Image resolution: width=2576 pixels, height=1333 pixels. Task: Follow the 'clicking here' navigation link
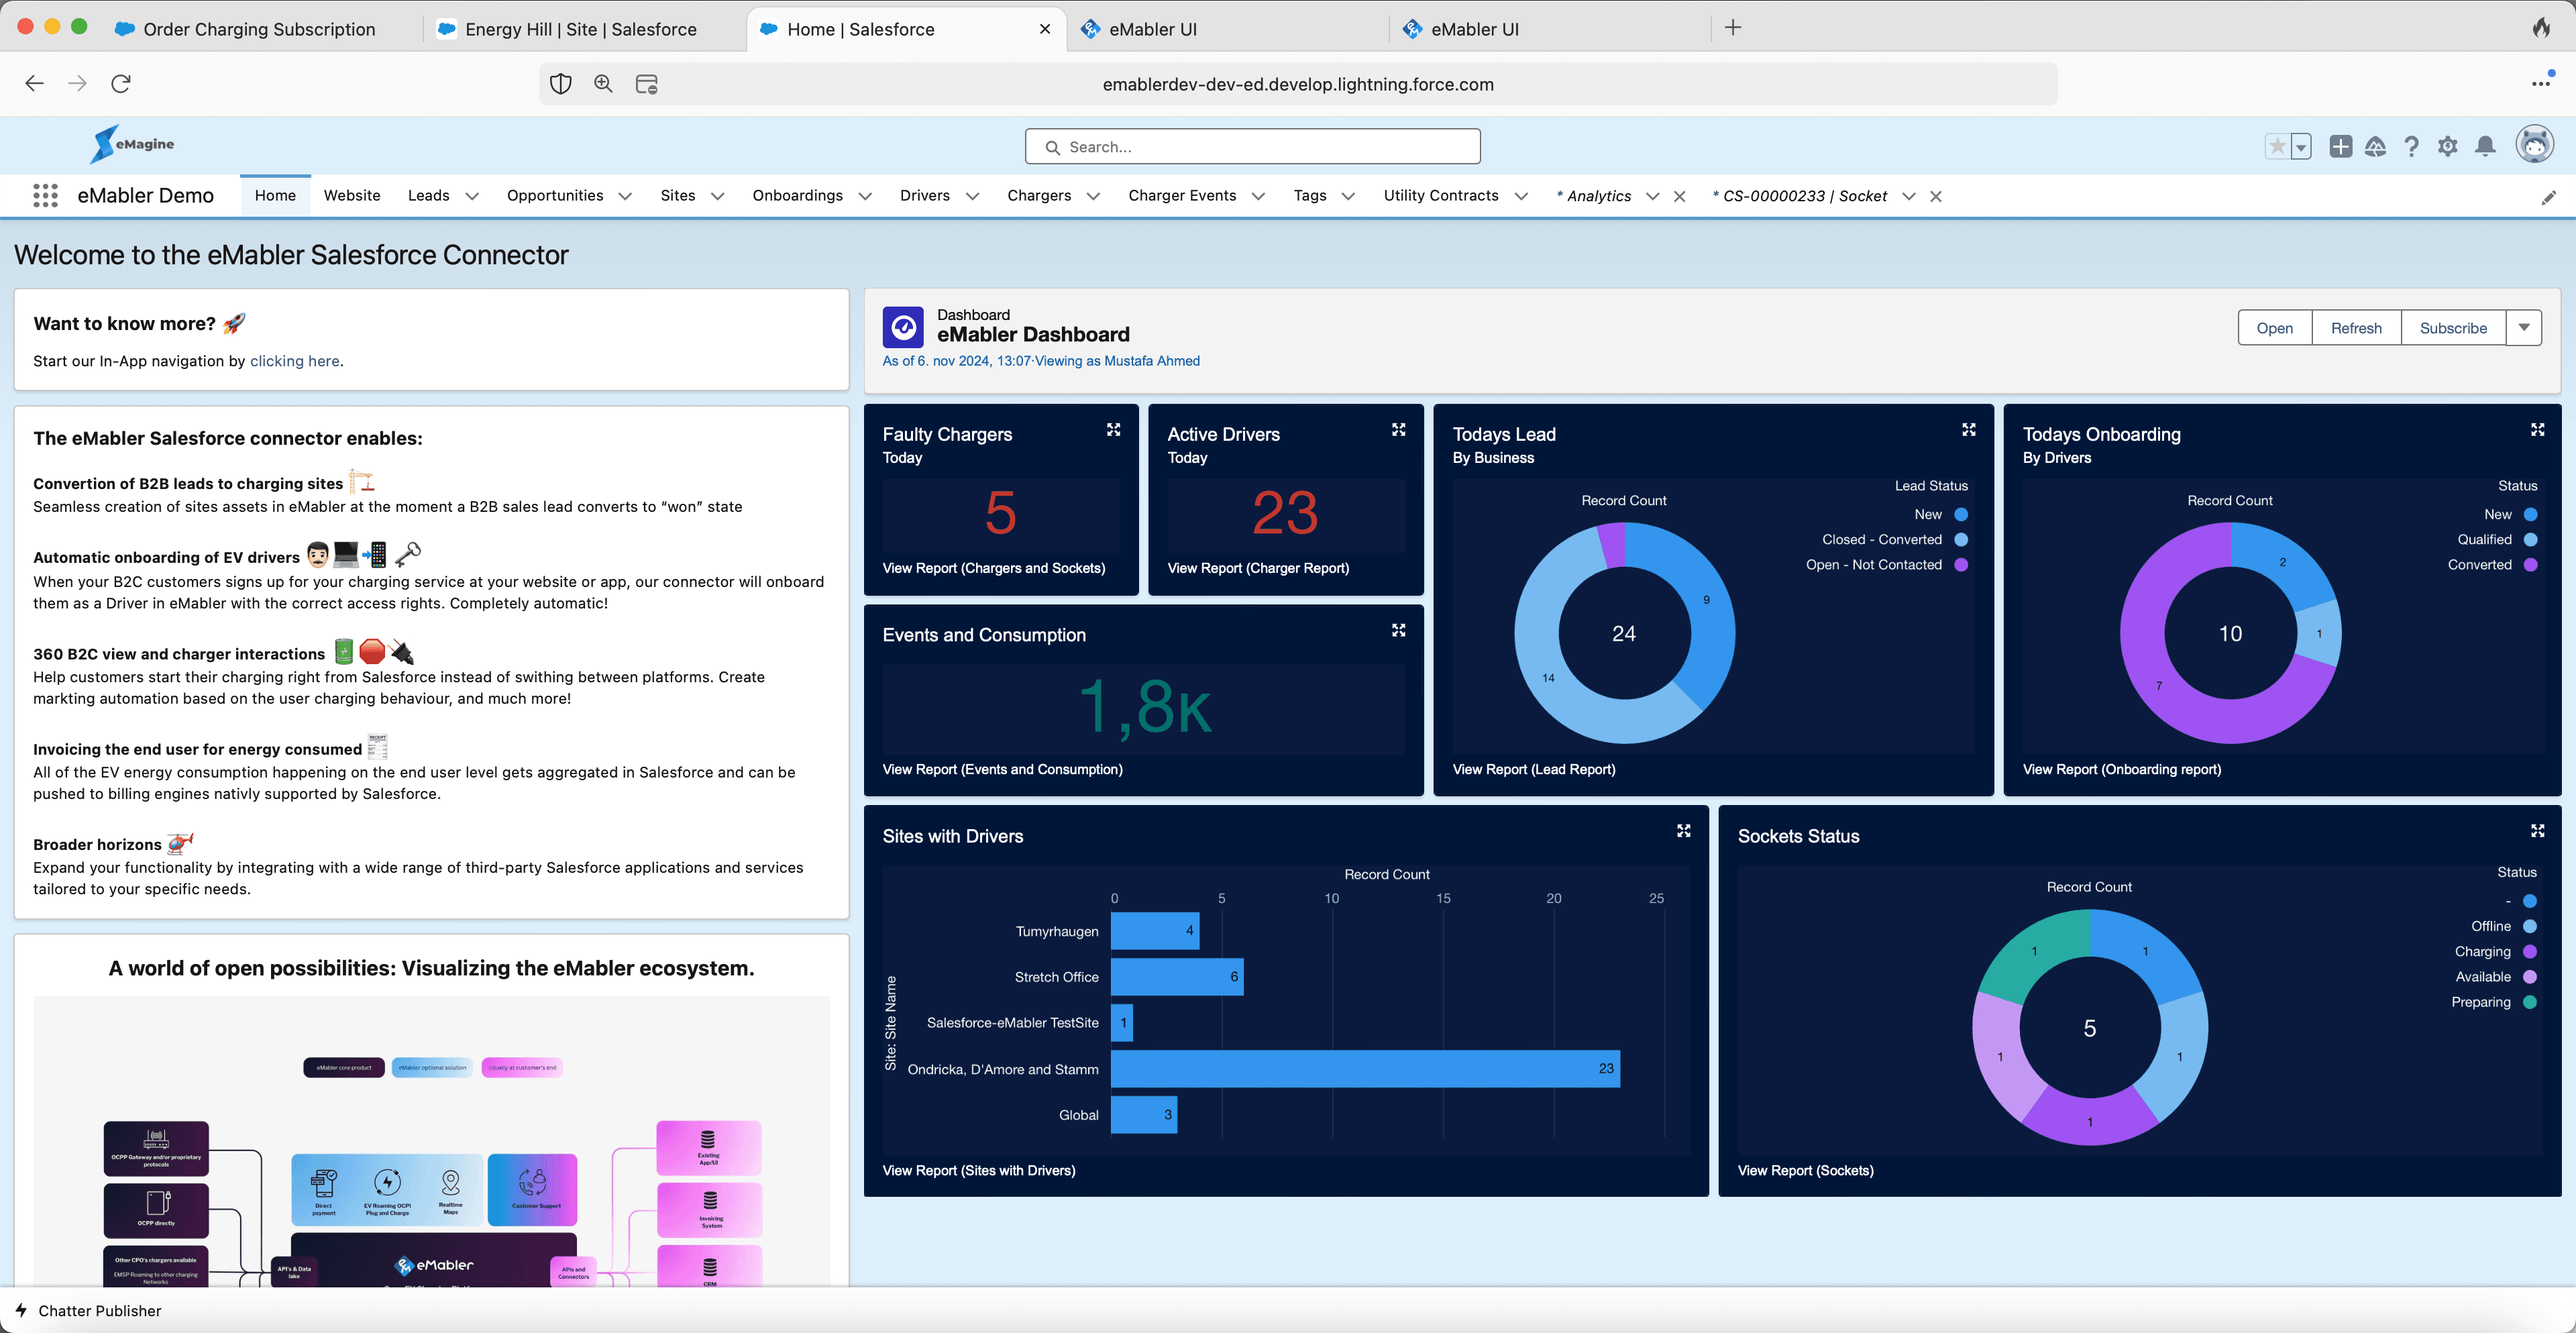(294, 361)
